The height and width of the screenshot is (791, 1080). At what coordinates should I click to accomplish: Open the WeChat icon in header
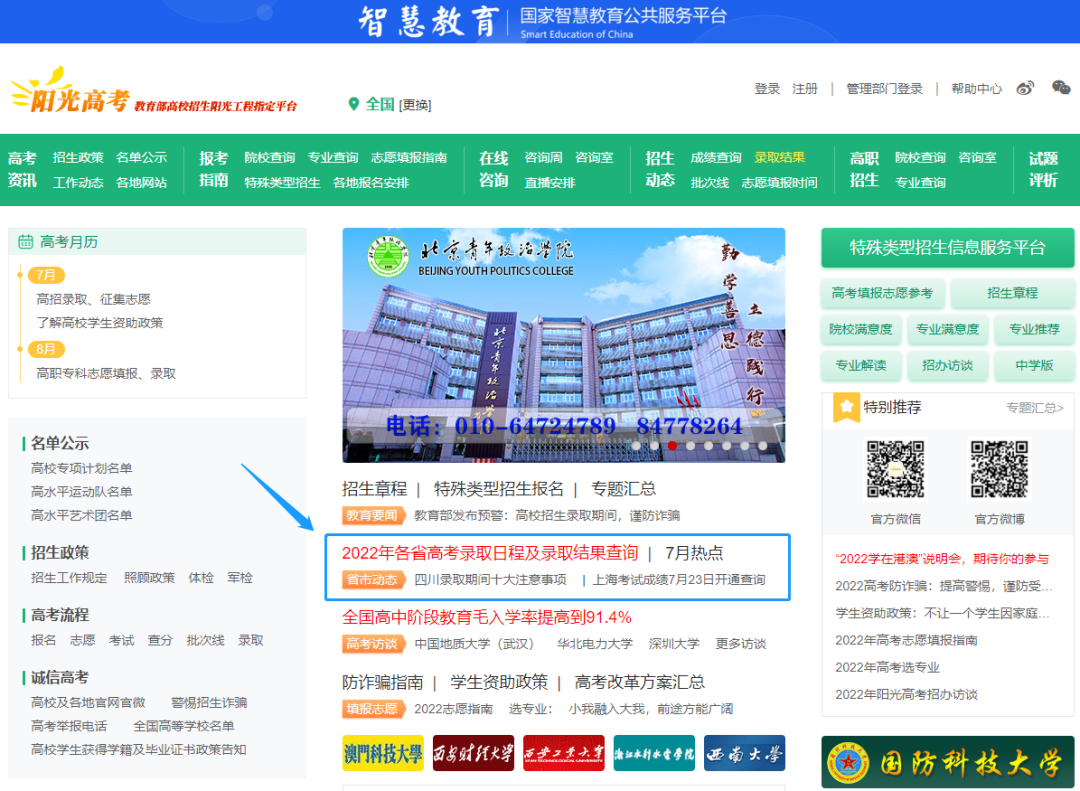[x=1061, y=88]
